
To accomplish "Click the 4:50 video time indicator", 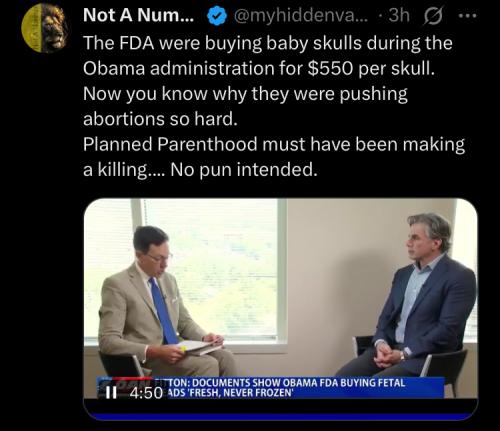I will (146, 393).
